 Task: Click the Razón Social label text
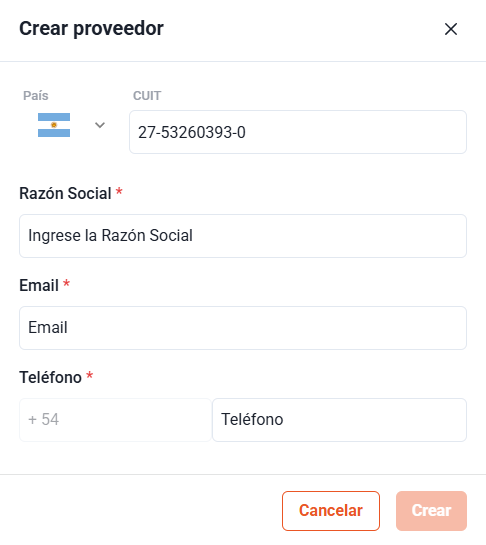pyautogui.click(x=65, y=193)
